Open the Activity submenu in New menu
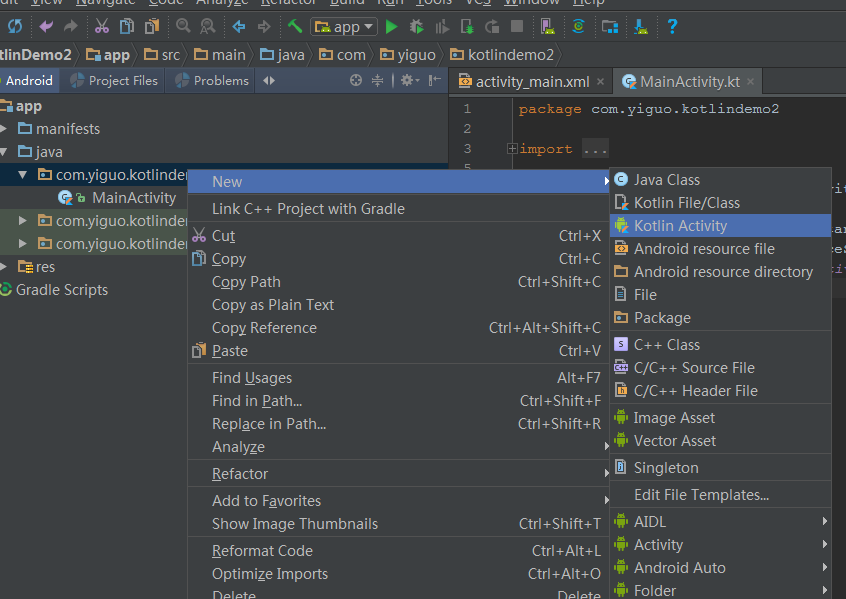This screenshot has height=599, width=846. click(720, 545)
